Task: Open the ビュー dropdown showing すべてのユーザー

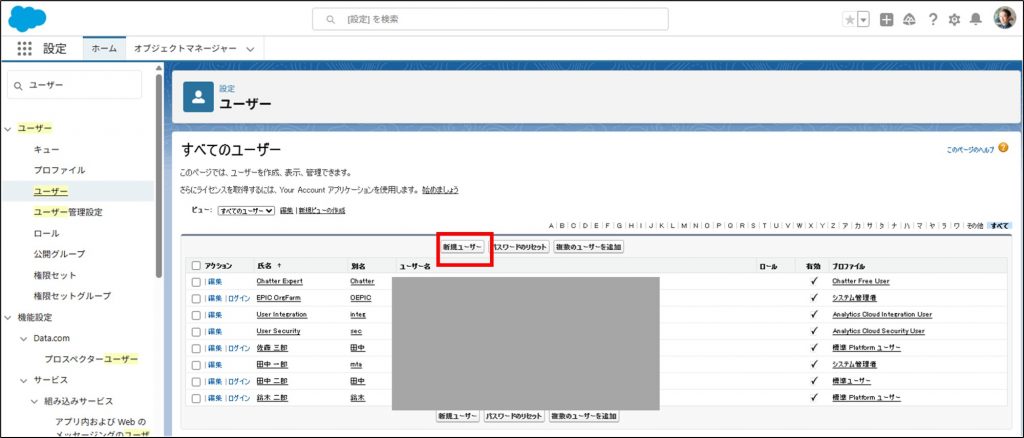Action: [245, 211]
